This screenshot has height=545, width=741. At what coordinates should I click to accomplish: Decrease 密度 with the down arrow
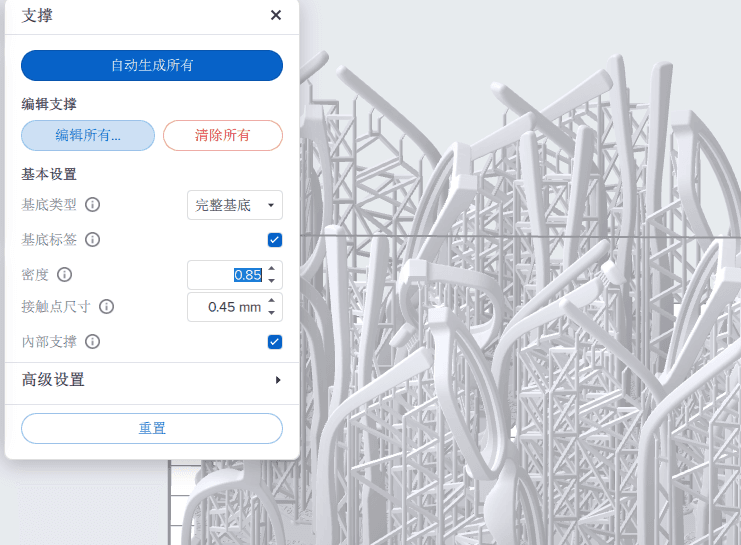pyautogui.click(x=272, y=281)
